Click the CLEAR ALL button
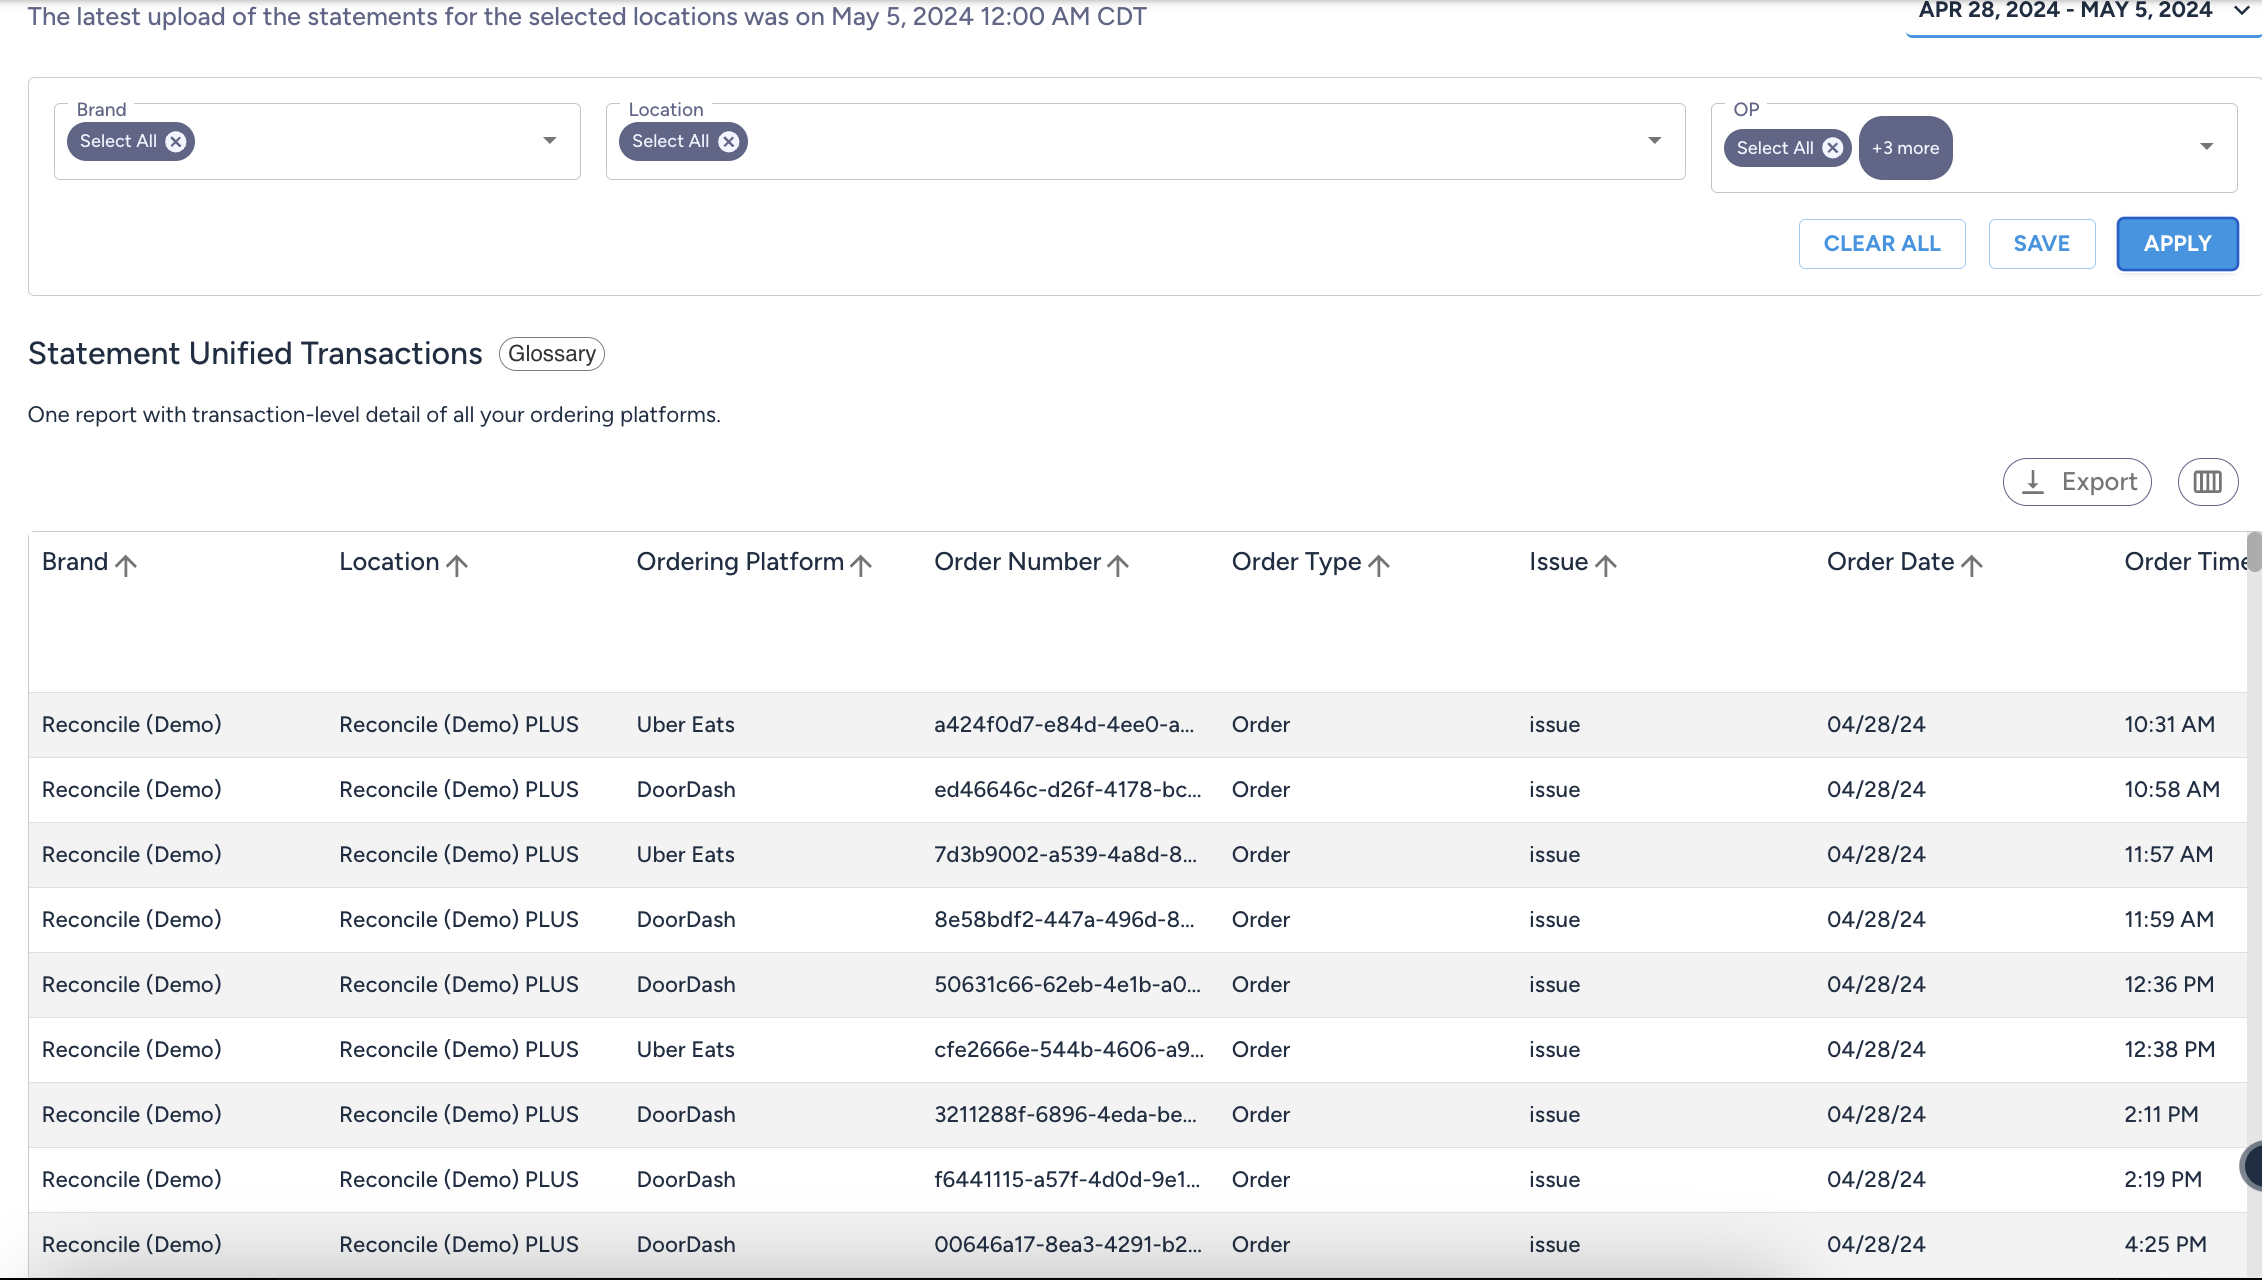This screenshot has height=1280, width=2262. [x=1882, y=244]
